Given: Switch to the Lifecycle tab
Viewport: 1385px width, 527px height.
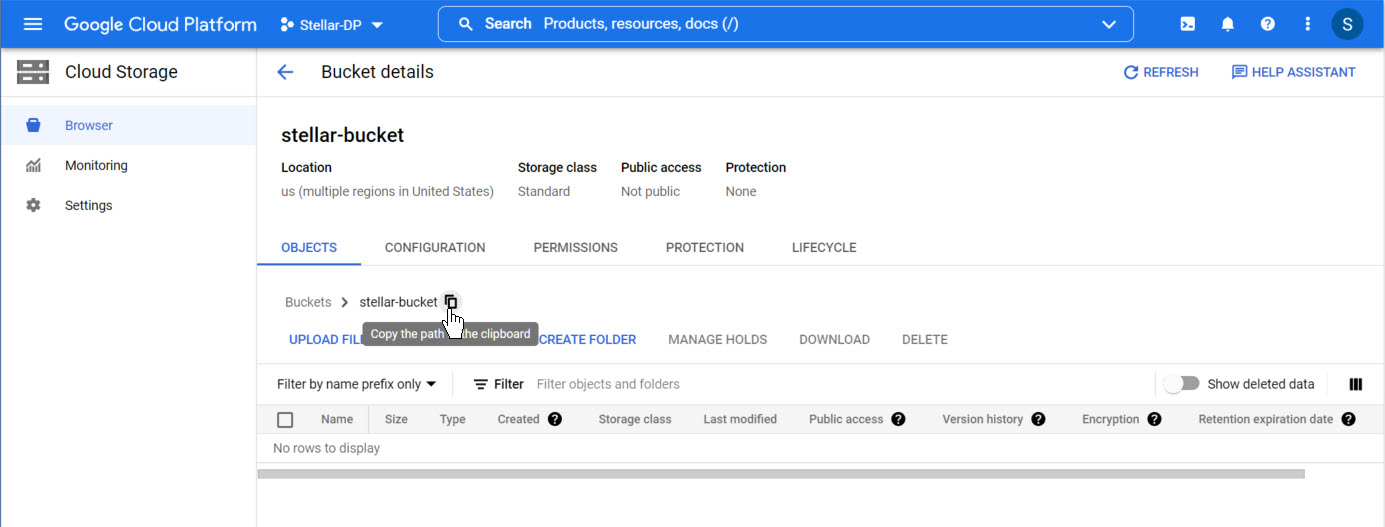Looking at the screenshot, I should [824, 247].
